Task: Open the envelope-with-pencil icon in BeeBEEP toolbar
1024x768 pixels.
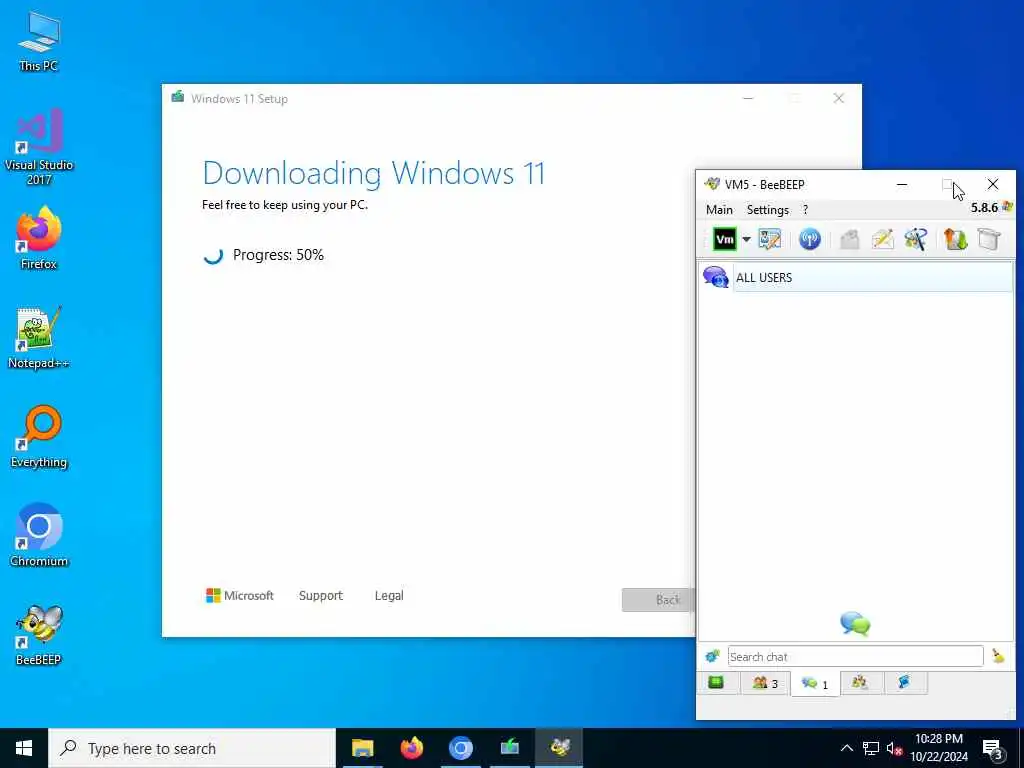Action: click(x=882, y=239)
